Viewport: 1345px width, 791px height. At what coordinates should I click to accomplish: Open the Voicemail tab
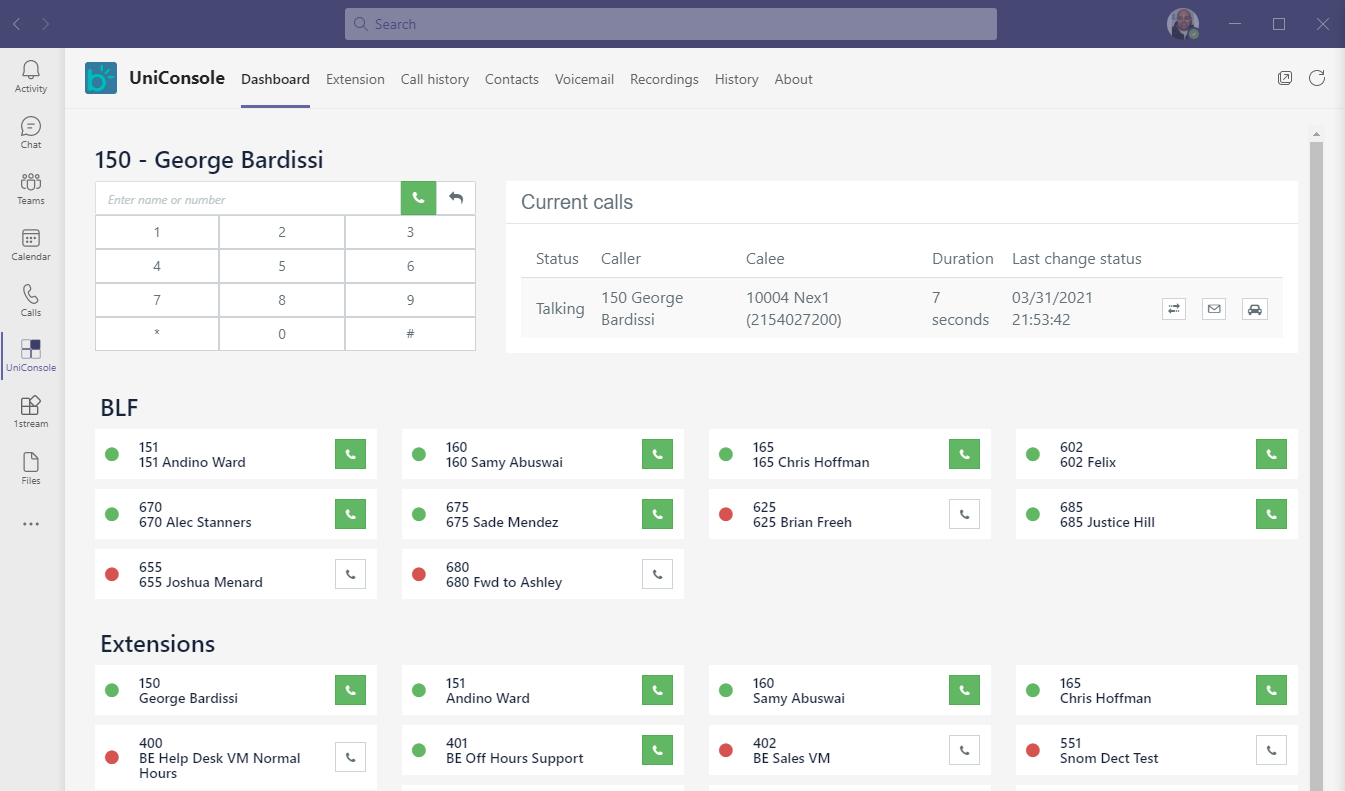tap(584, 79)
